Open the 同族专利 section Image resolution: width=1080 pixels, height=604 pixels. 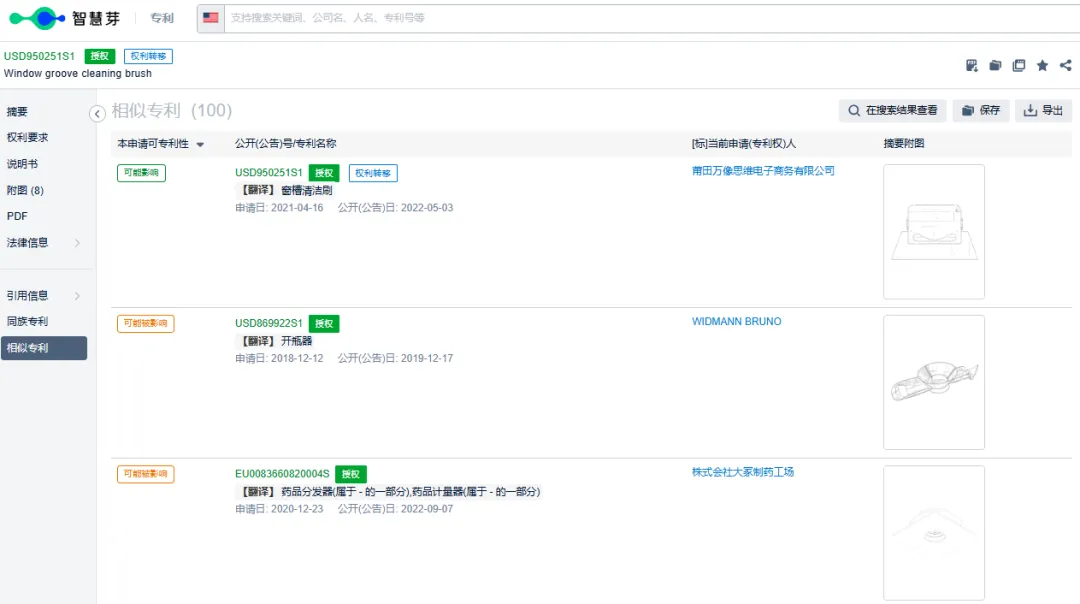pyautogui.click(x=28, y=321)
